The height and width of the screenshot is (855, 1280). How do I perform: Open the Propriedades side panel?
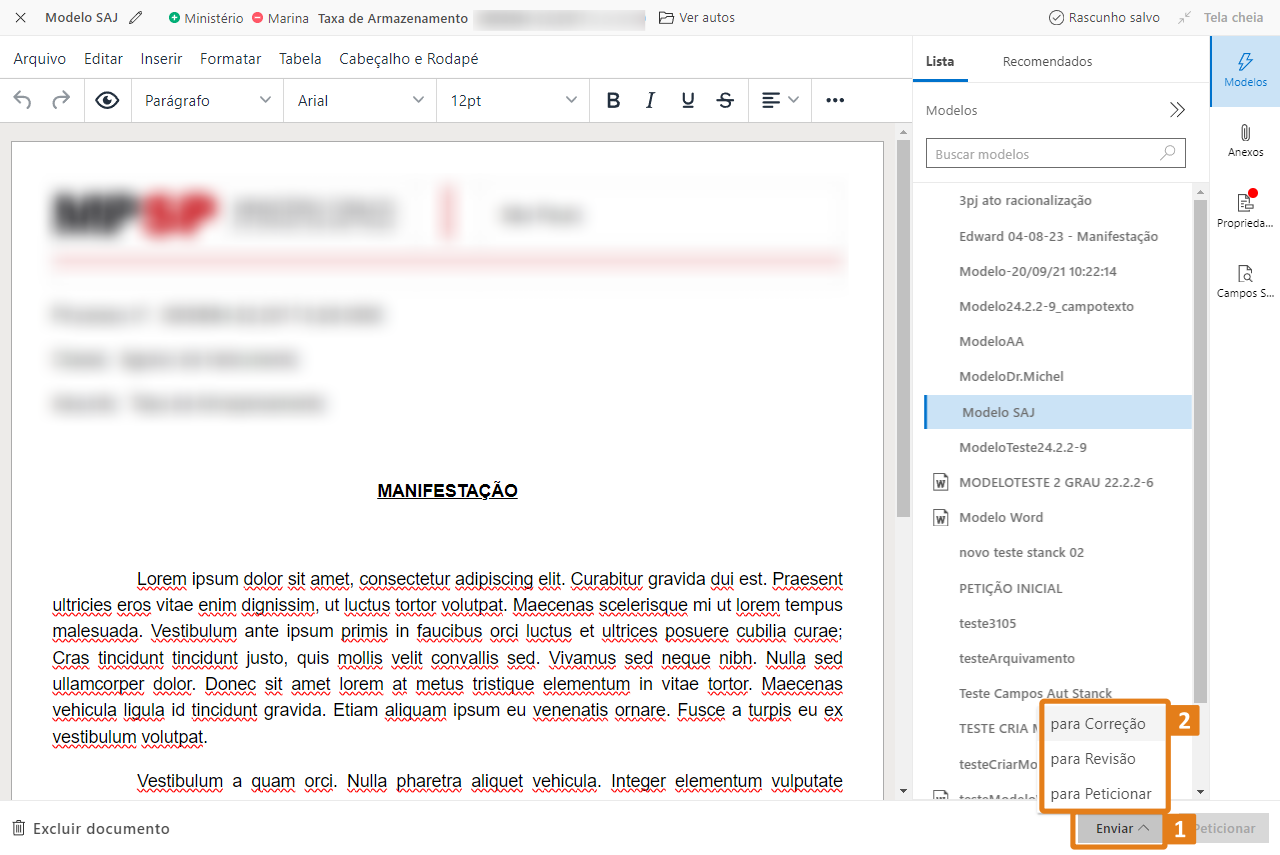1245,211
